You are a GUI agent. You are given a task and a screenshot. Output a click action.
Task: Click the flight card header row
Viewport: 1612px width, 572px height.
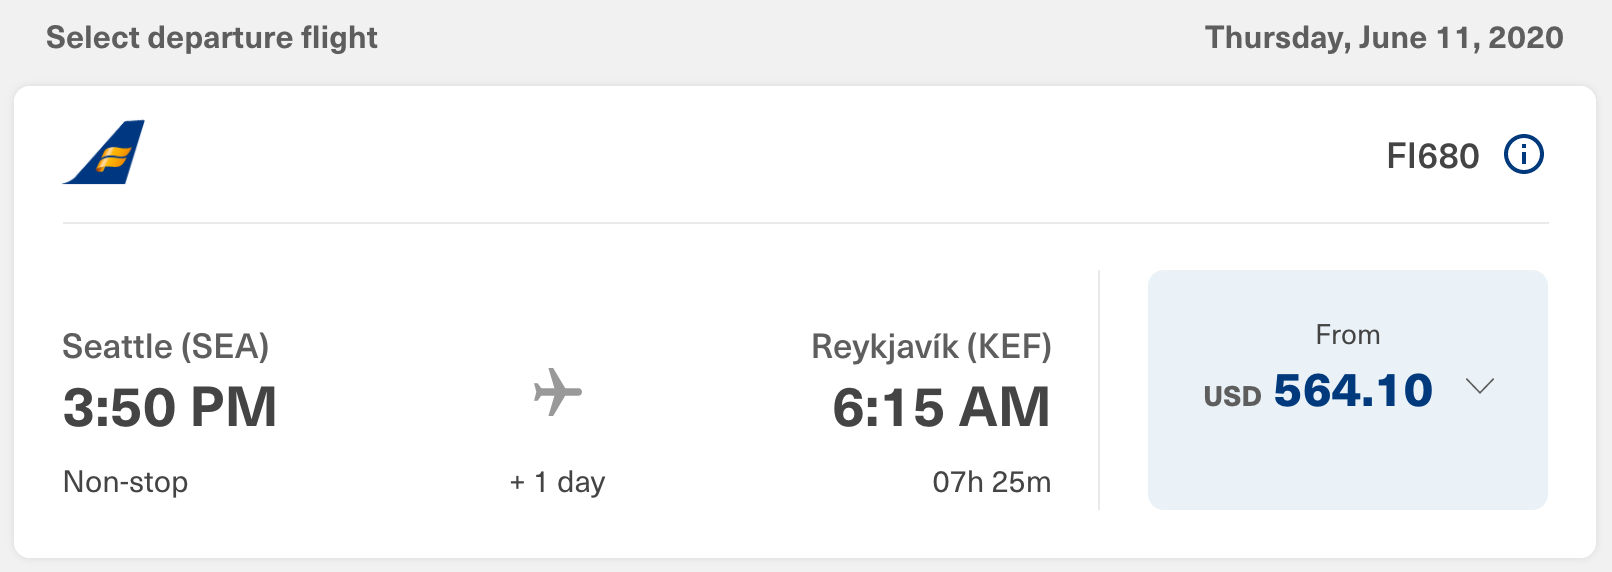805,155
